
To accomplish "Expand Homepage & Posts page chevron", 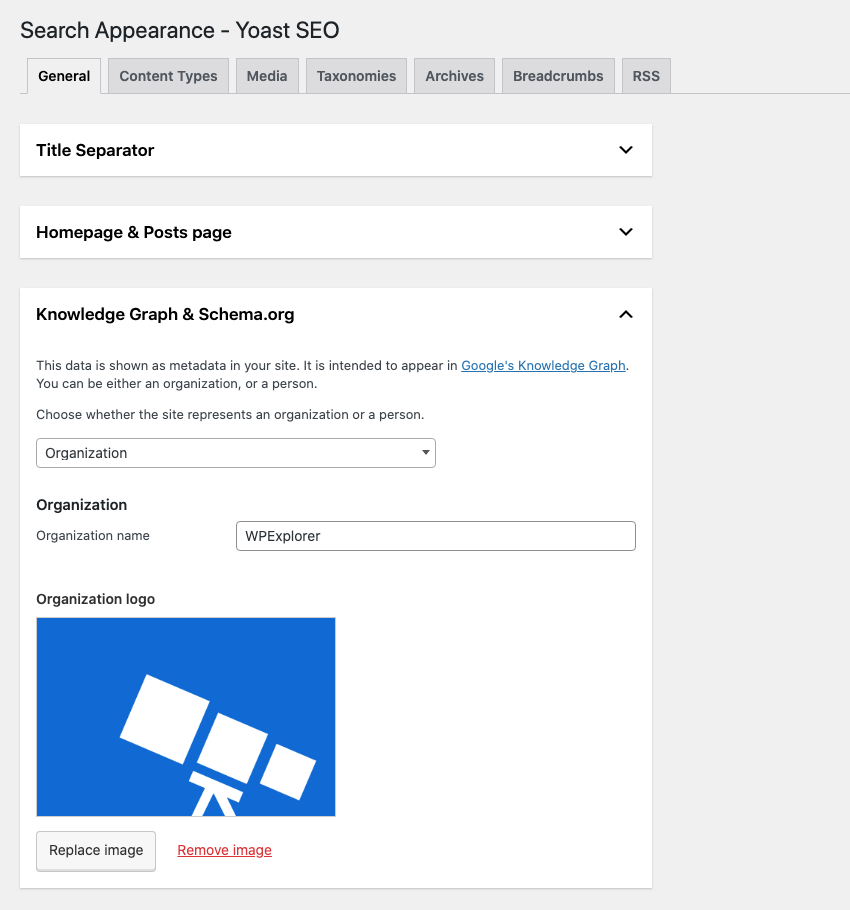I will click(x=625, y=232).
